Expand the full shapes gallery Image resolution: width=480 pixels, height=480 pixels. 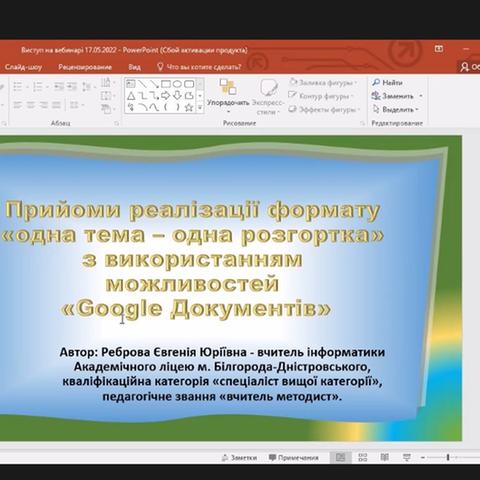click(200, 108)
